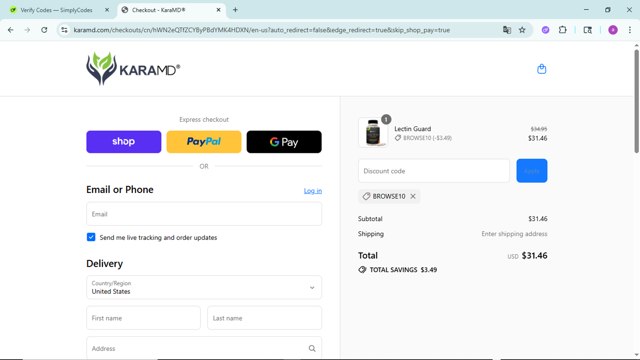Image resolution: width=640 pixels, height=360 pixels.
Task: Switch to Verify Codes — SimplyCodes tab
Action: [x=59, y=10]
